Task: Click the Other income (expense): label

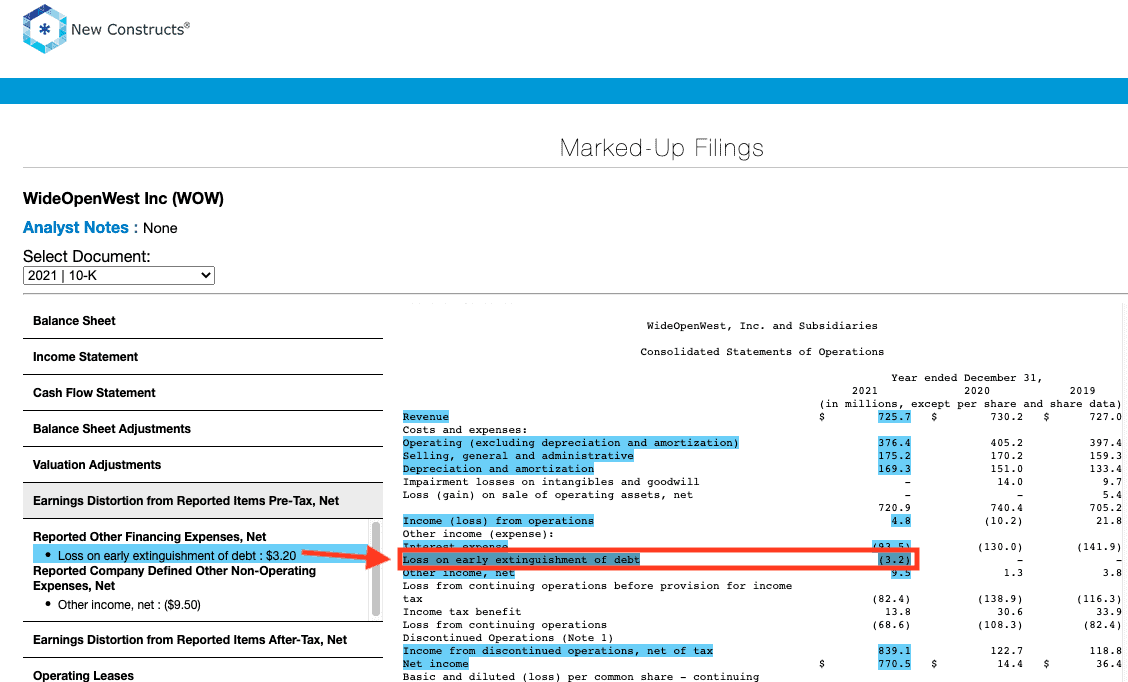Action: (476, 533)
